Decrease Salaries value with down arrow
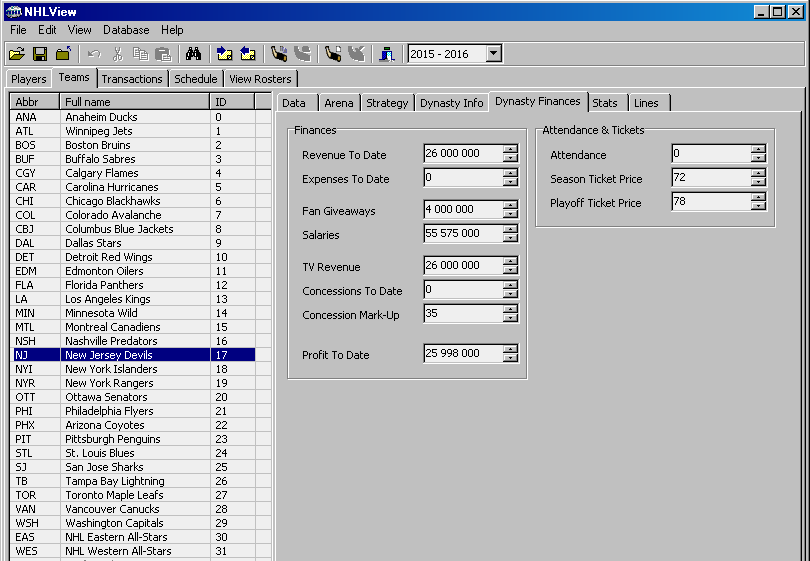 (510, 238)
